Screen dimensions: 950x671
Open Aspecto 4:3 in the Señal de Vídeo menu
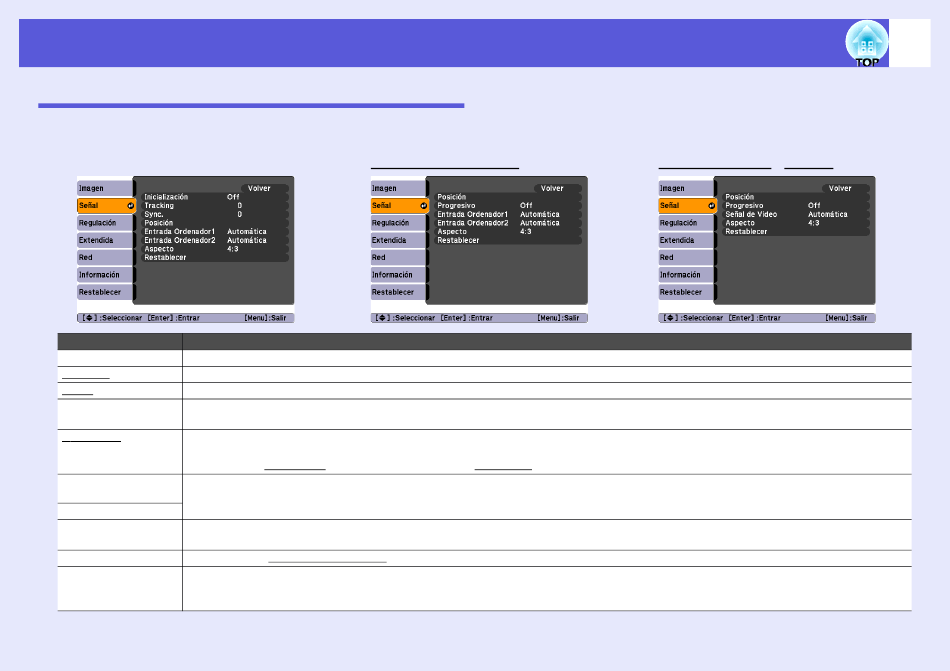tap(796, 223)
